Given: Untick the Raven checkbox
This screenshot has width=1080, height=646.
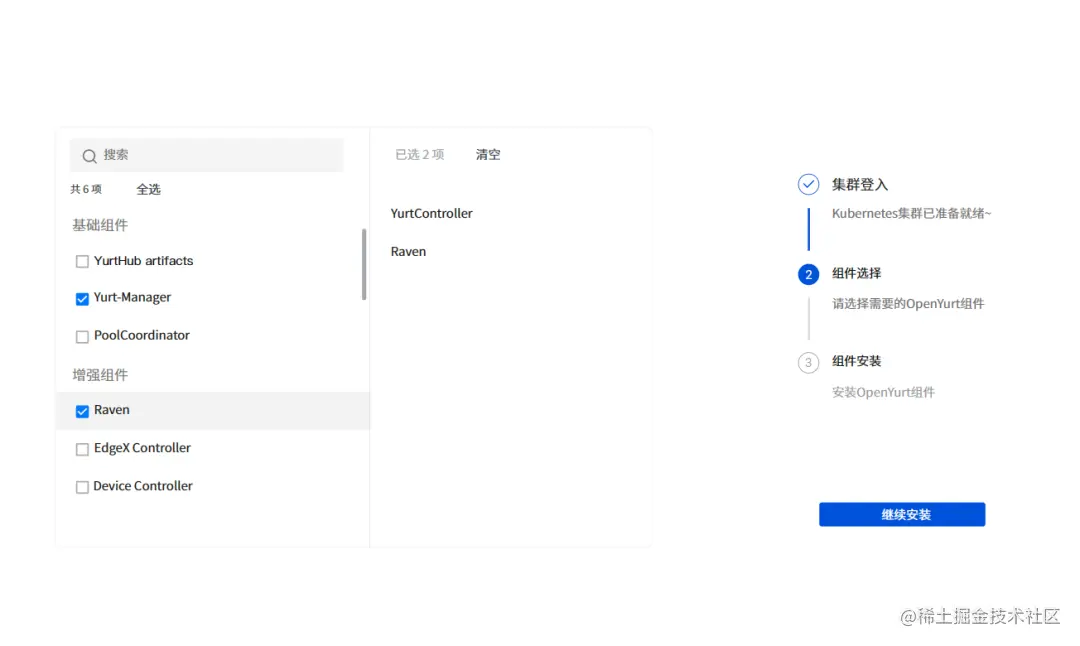Looking at the screenshot, I should (x=82, y=411).
